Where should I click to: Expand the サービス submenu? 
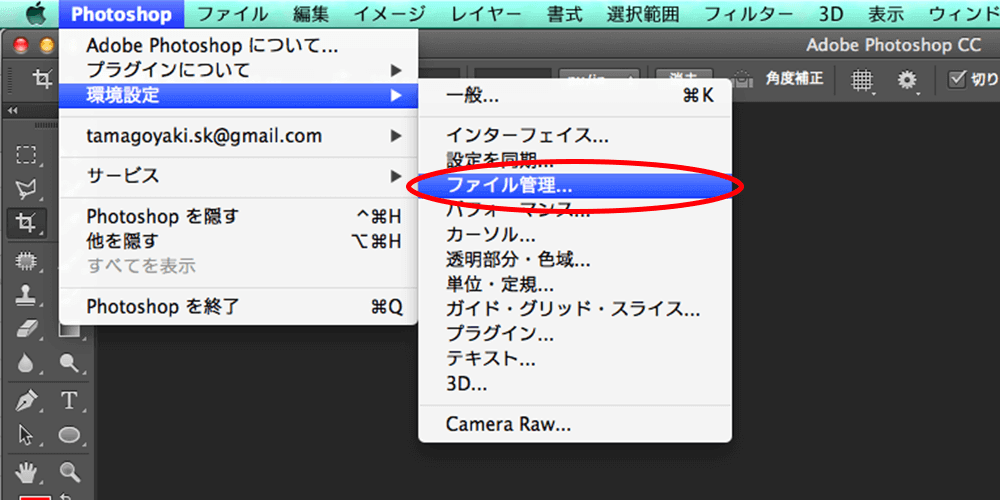point(239,175)
